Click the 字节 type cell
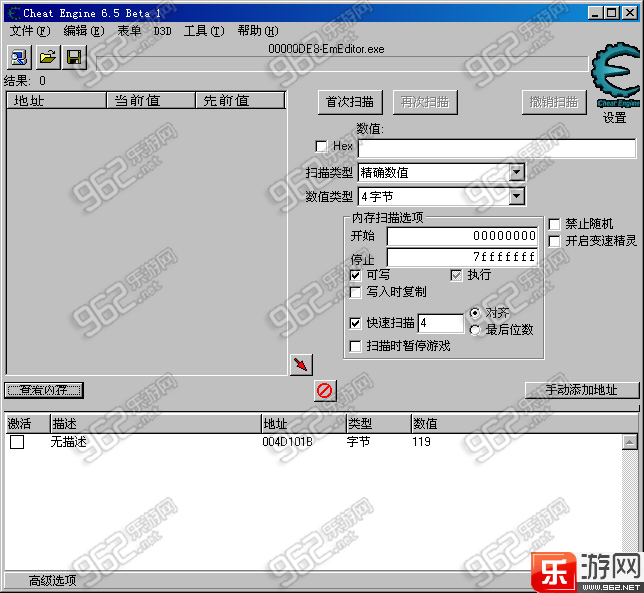 click(359, 442)
